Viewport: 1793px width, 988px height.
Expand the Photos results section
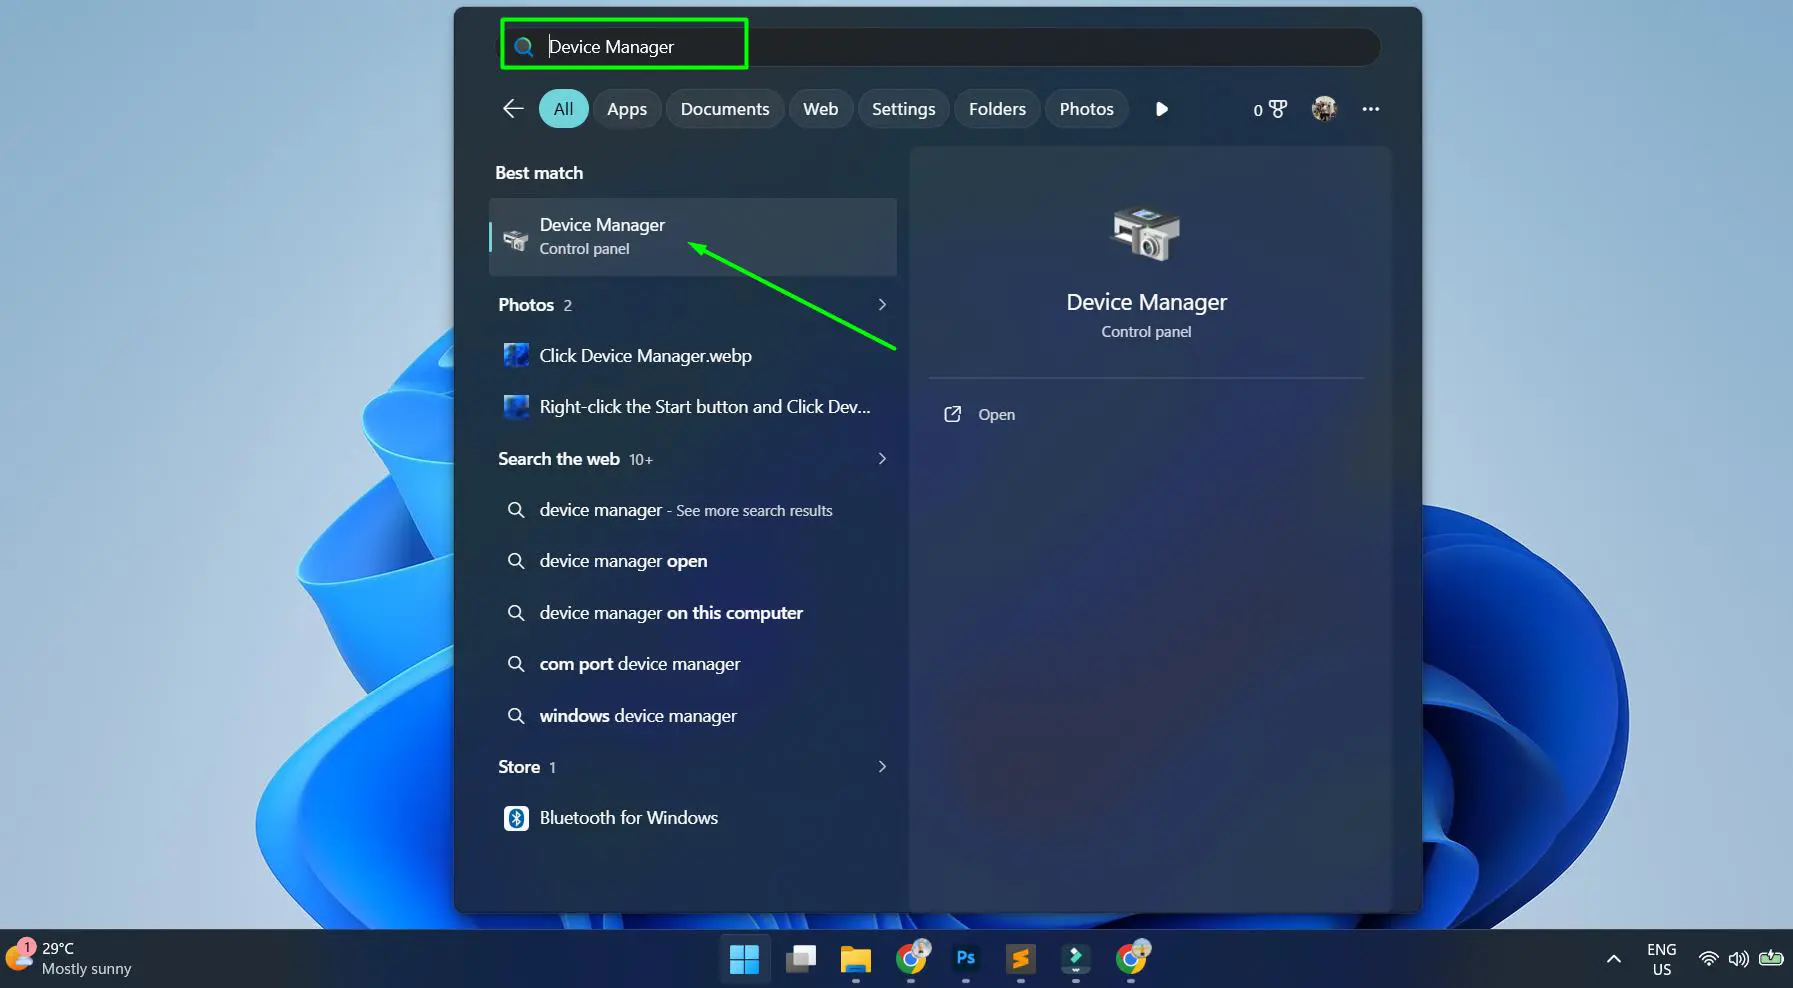pyautogui.click(x=882, y=305)
